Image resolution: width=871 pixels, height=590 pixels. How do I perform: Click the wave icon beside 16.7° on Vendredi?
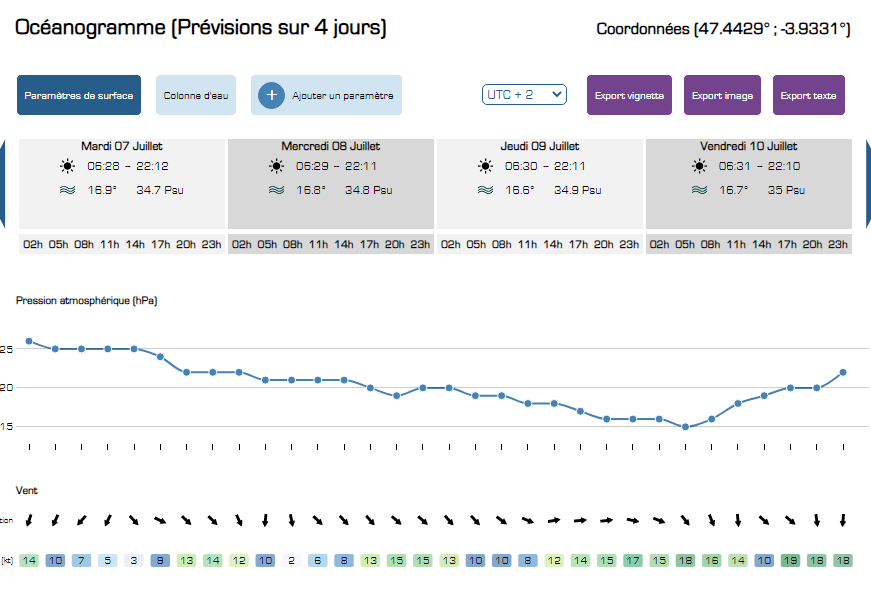click(695, 189)
